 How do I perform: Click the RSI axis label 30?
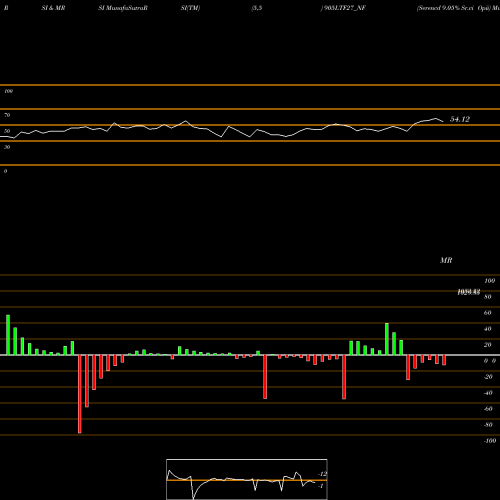[7, 147]
